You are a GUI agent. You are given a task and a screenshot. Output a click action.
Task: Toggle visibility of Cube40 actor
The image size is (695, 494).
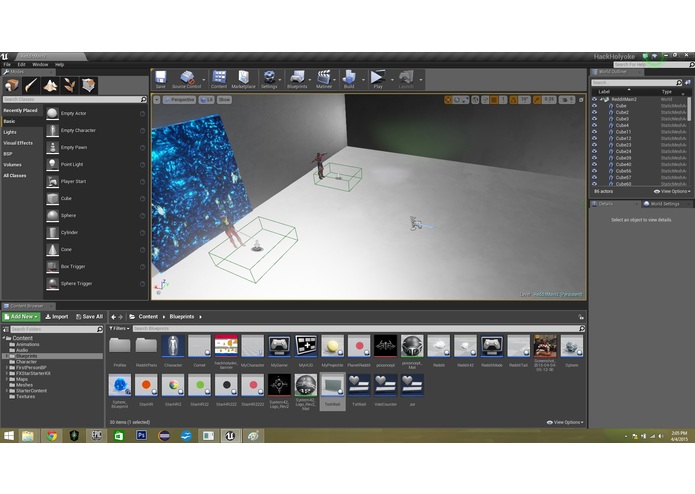click(594, 164)
